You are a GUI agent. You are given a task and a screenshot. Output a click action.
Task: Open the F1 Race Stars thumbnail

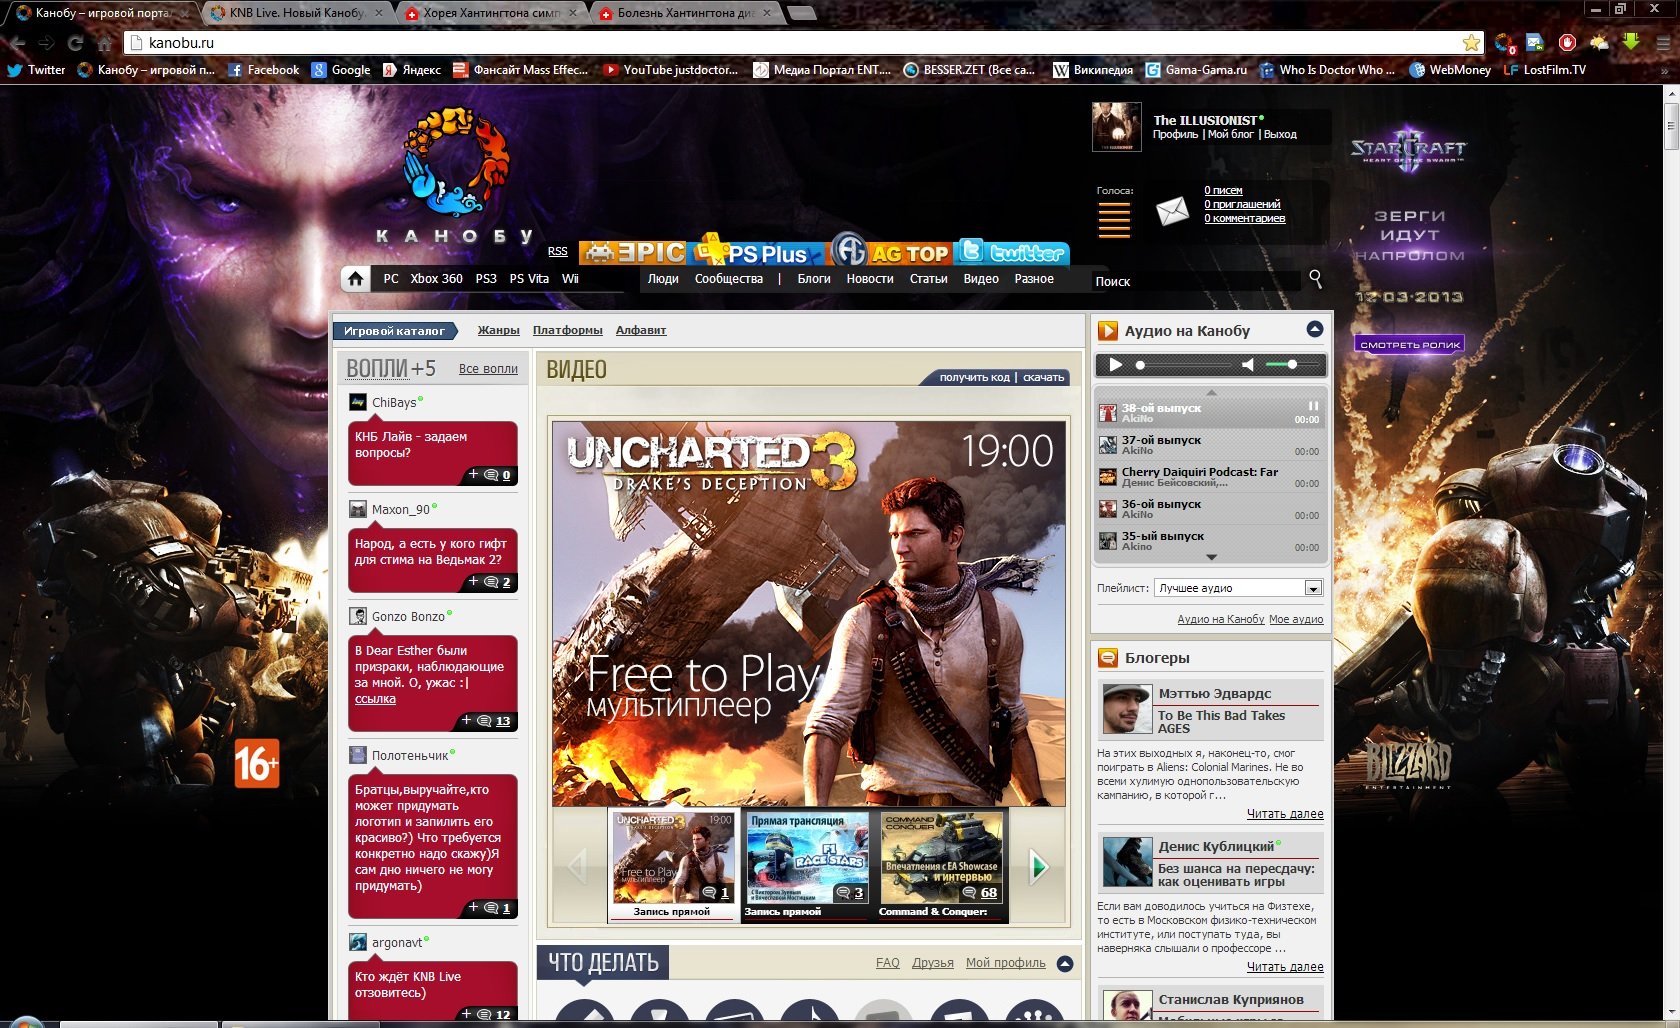click(x=807, y=858)
